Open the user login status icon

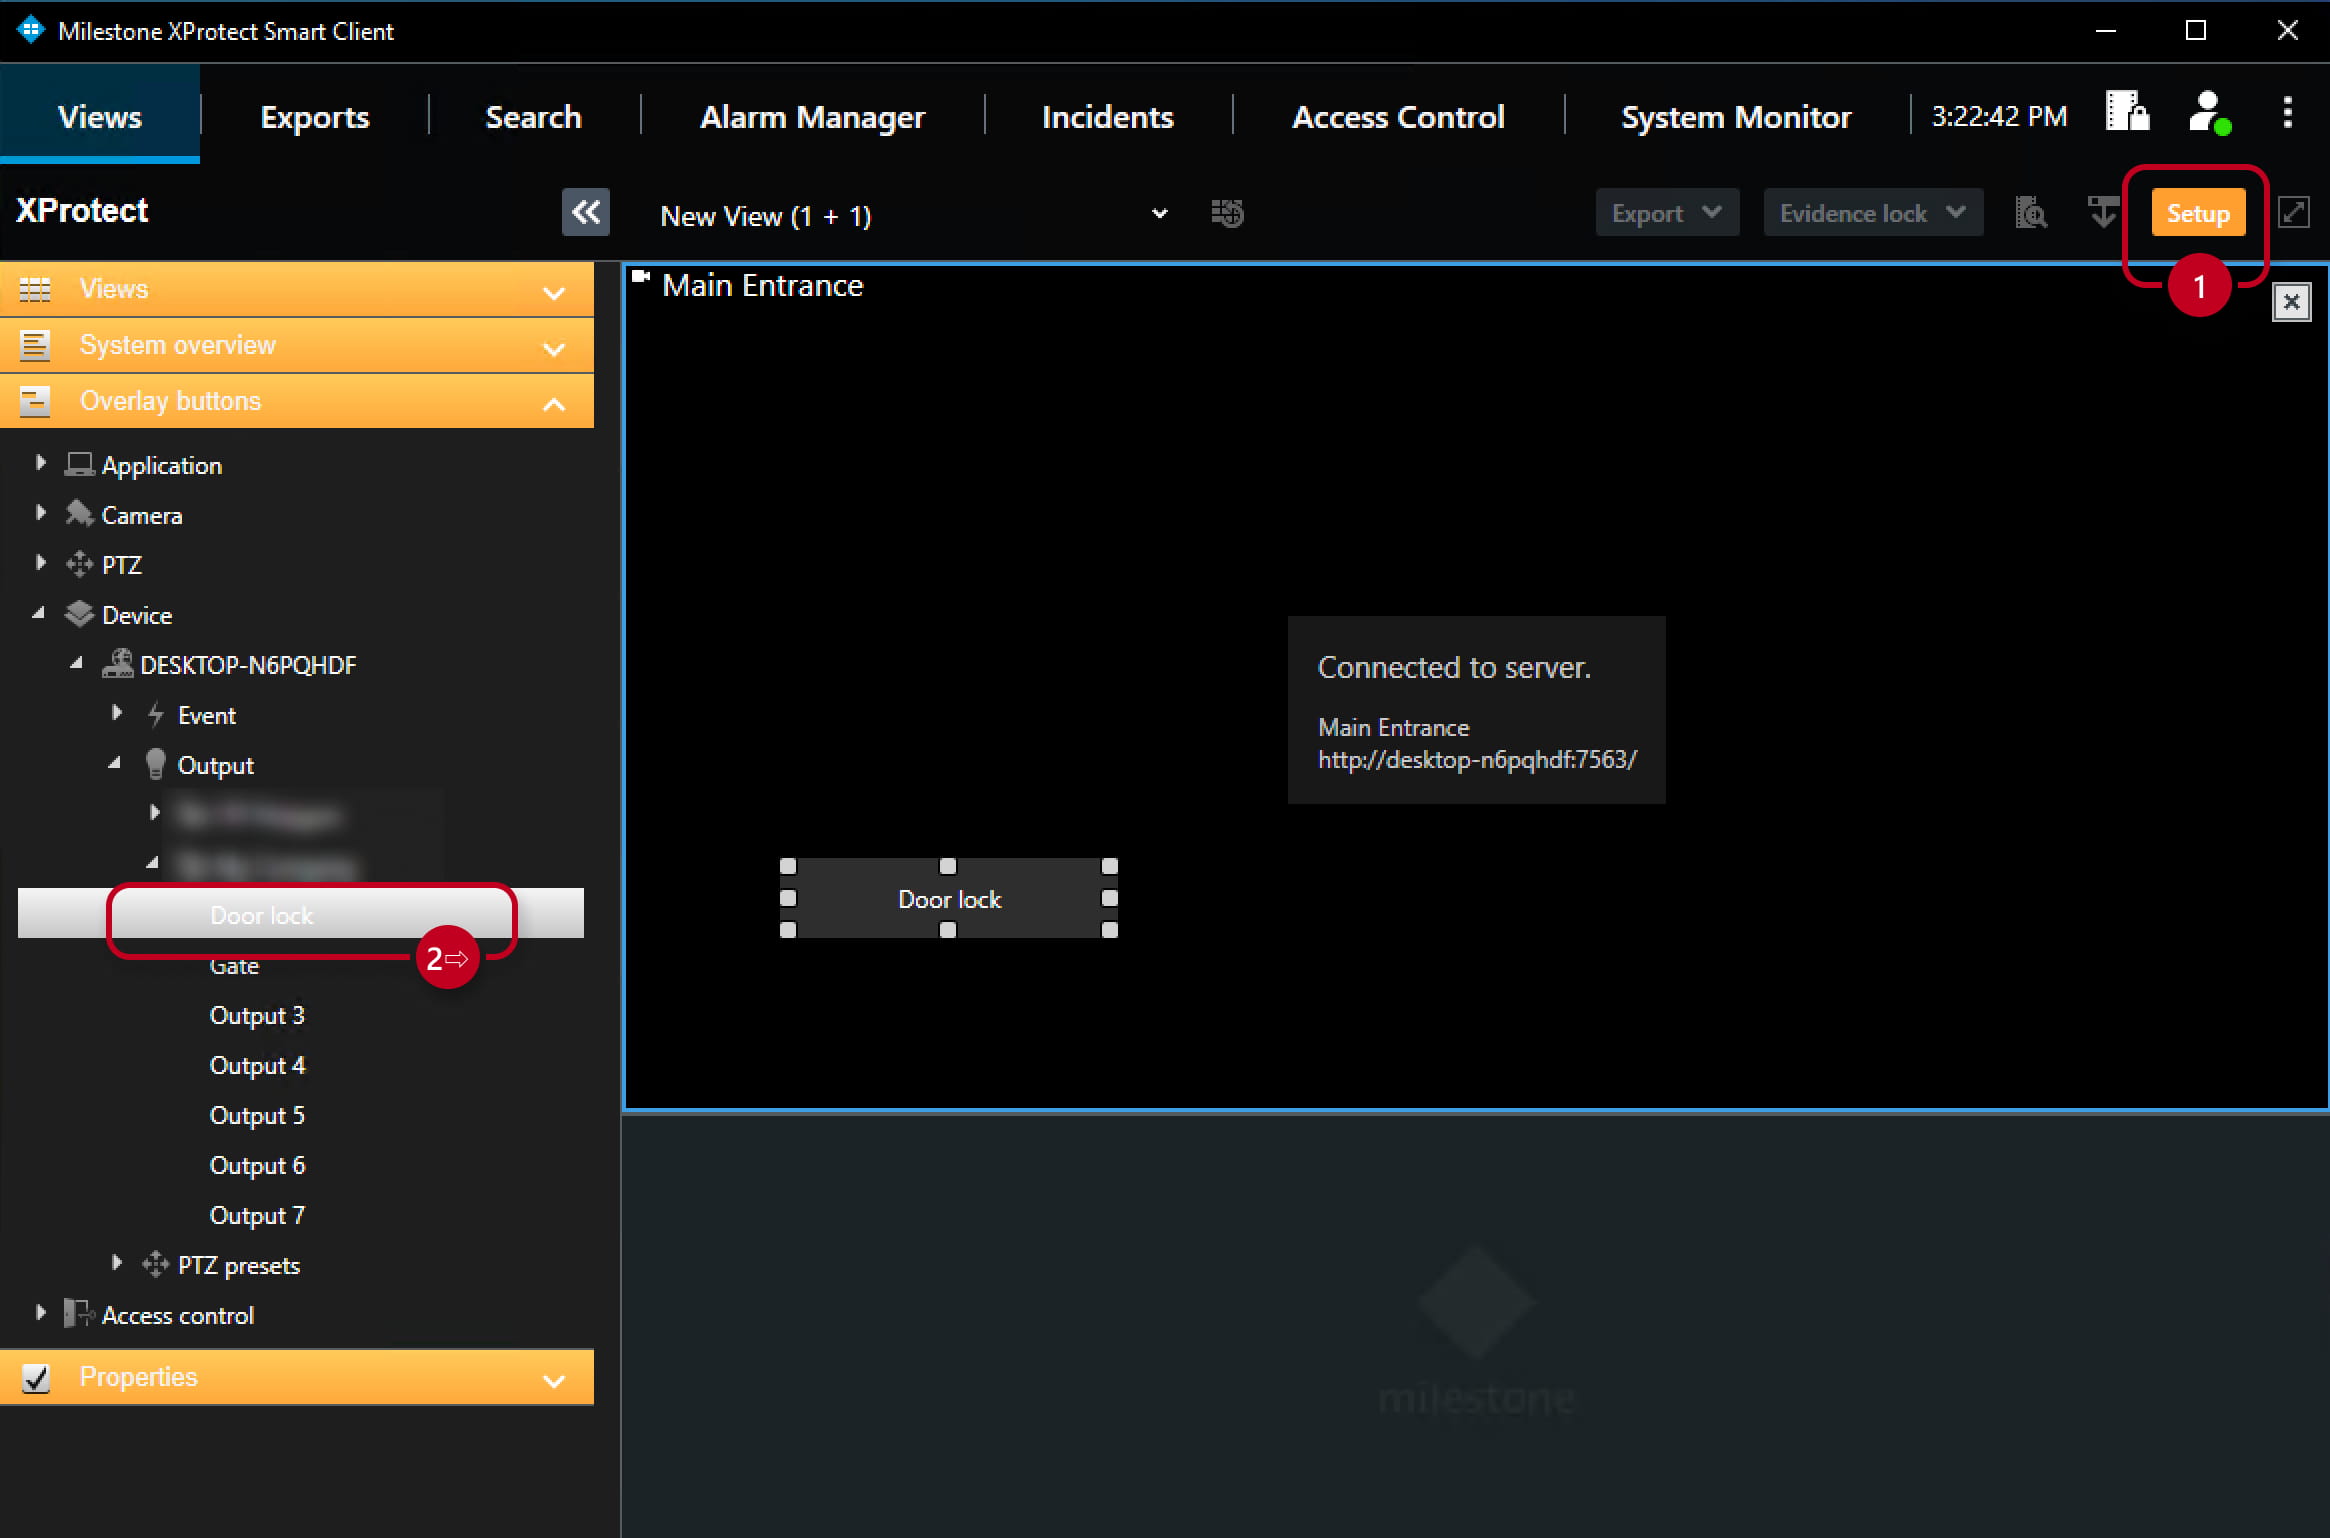[2209, 112]
